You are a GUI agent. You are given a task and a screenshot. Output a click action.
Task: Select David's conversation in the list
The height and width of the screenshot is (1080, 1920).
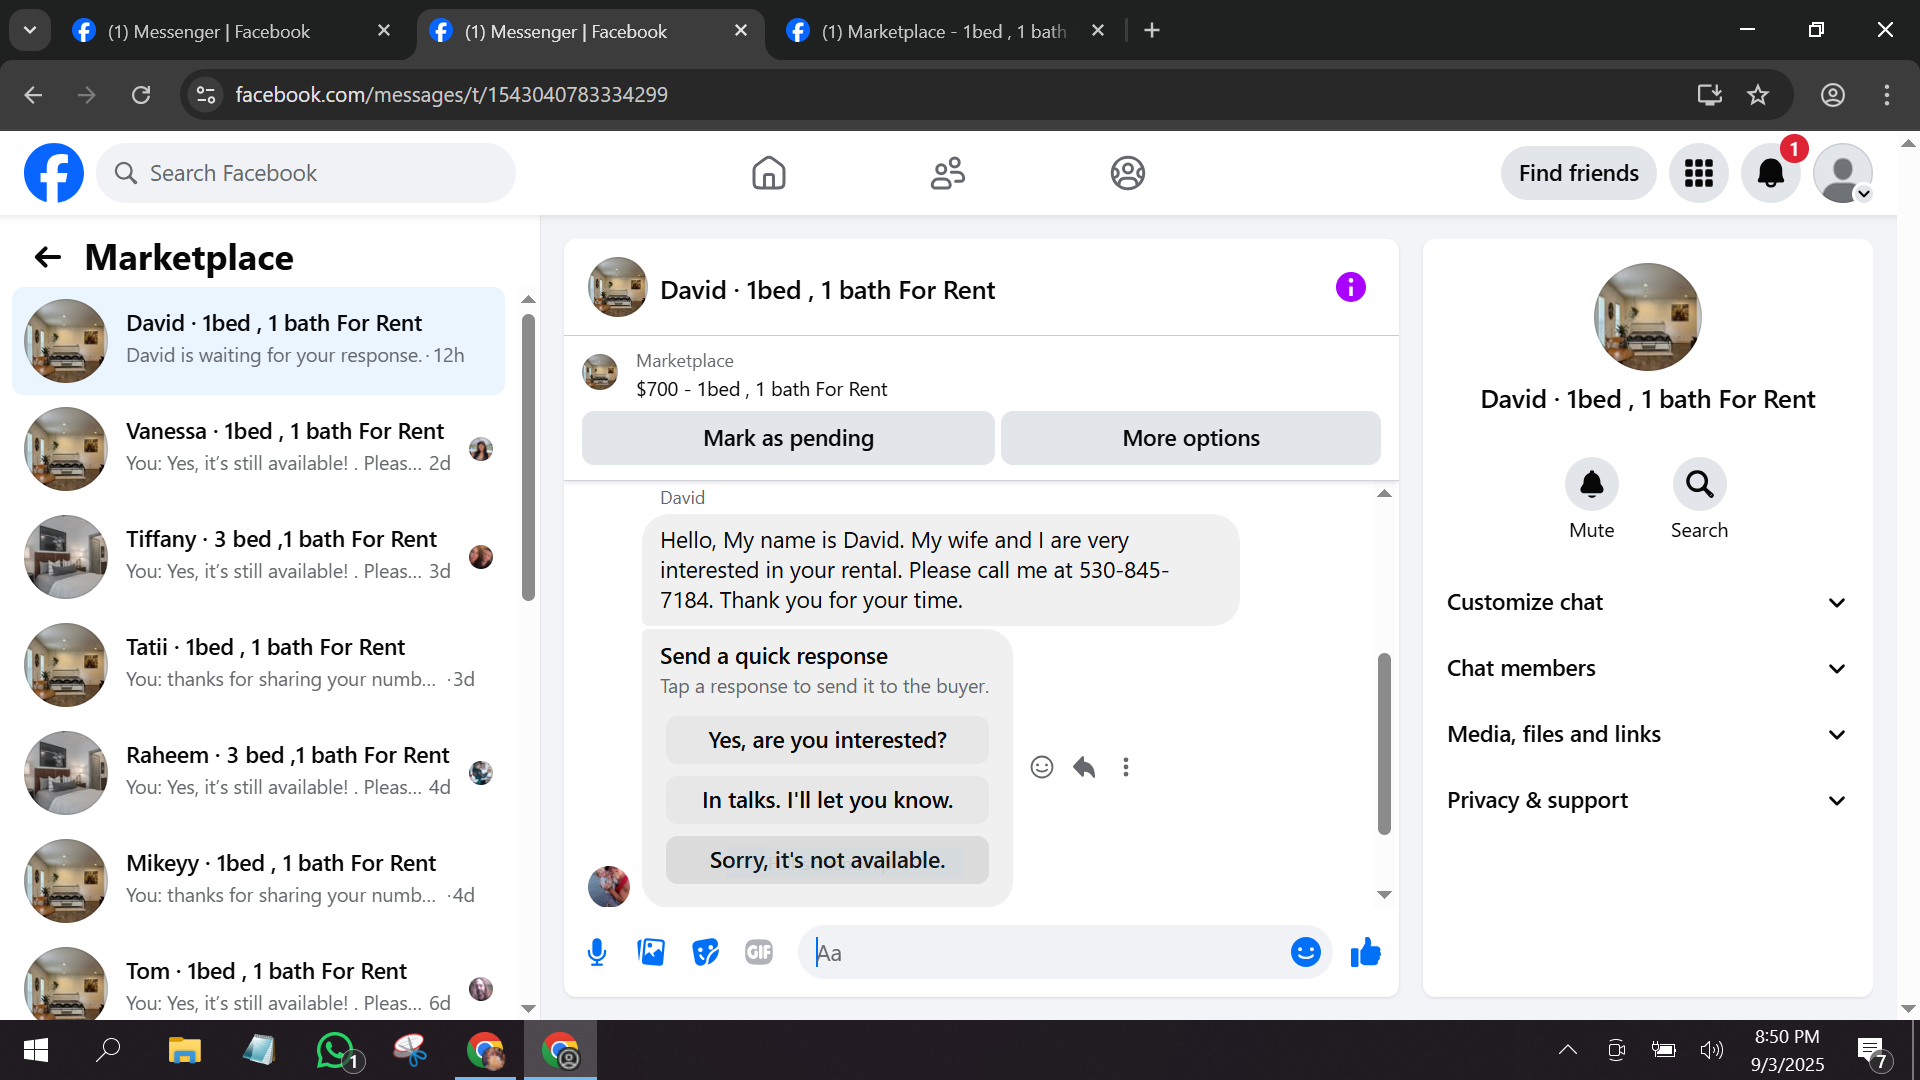click(258, 341)
